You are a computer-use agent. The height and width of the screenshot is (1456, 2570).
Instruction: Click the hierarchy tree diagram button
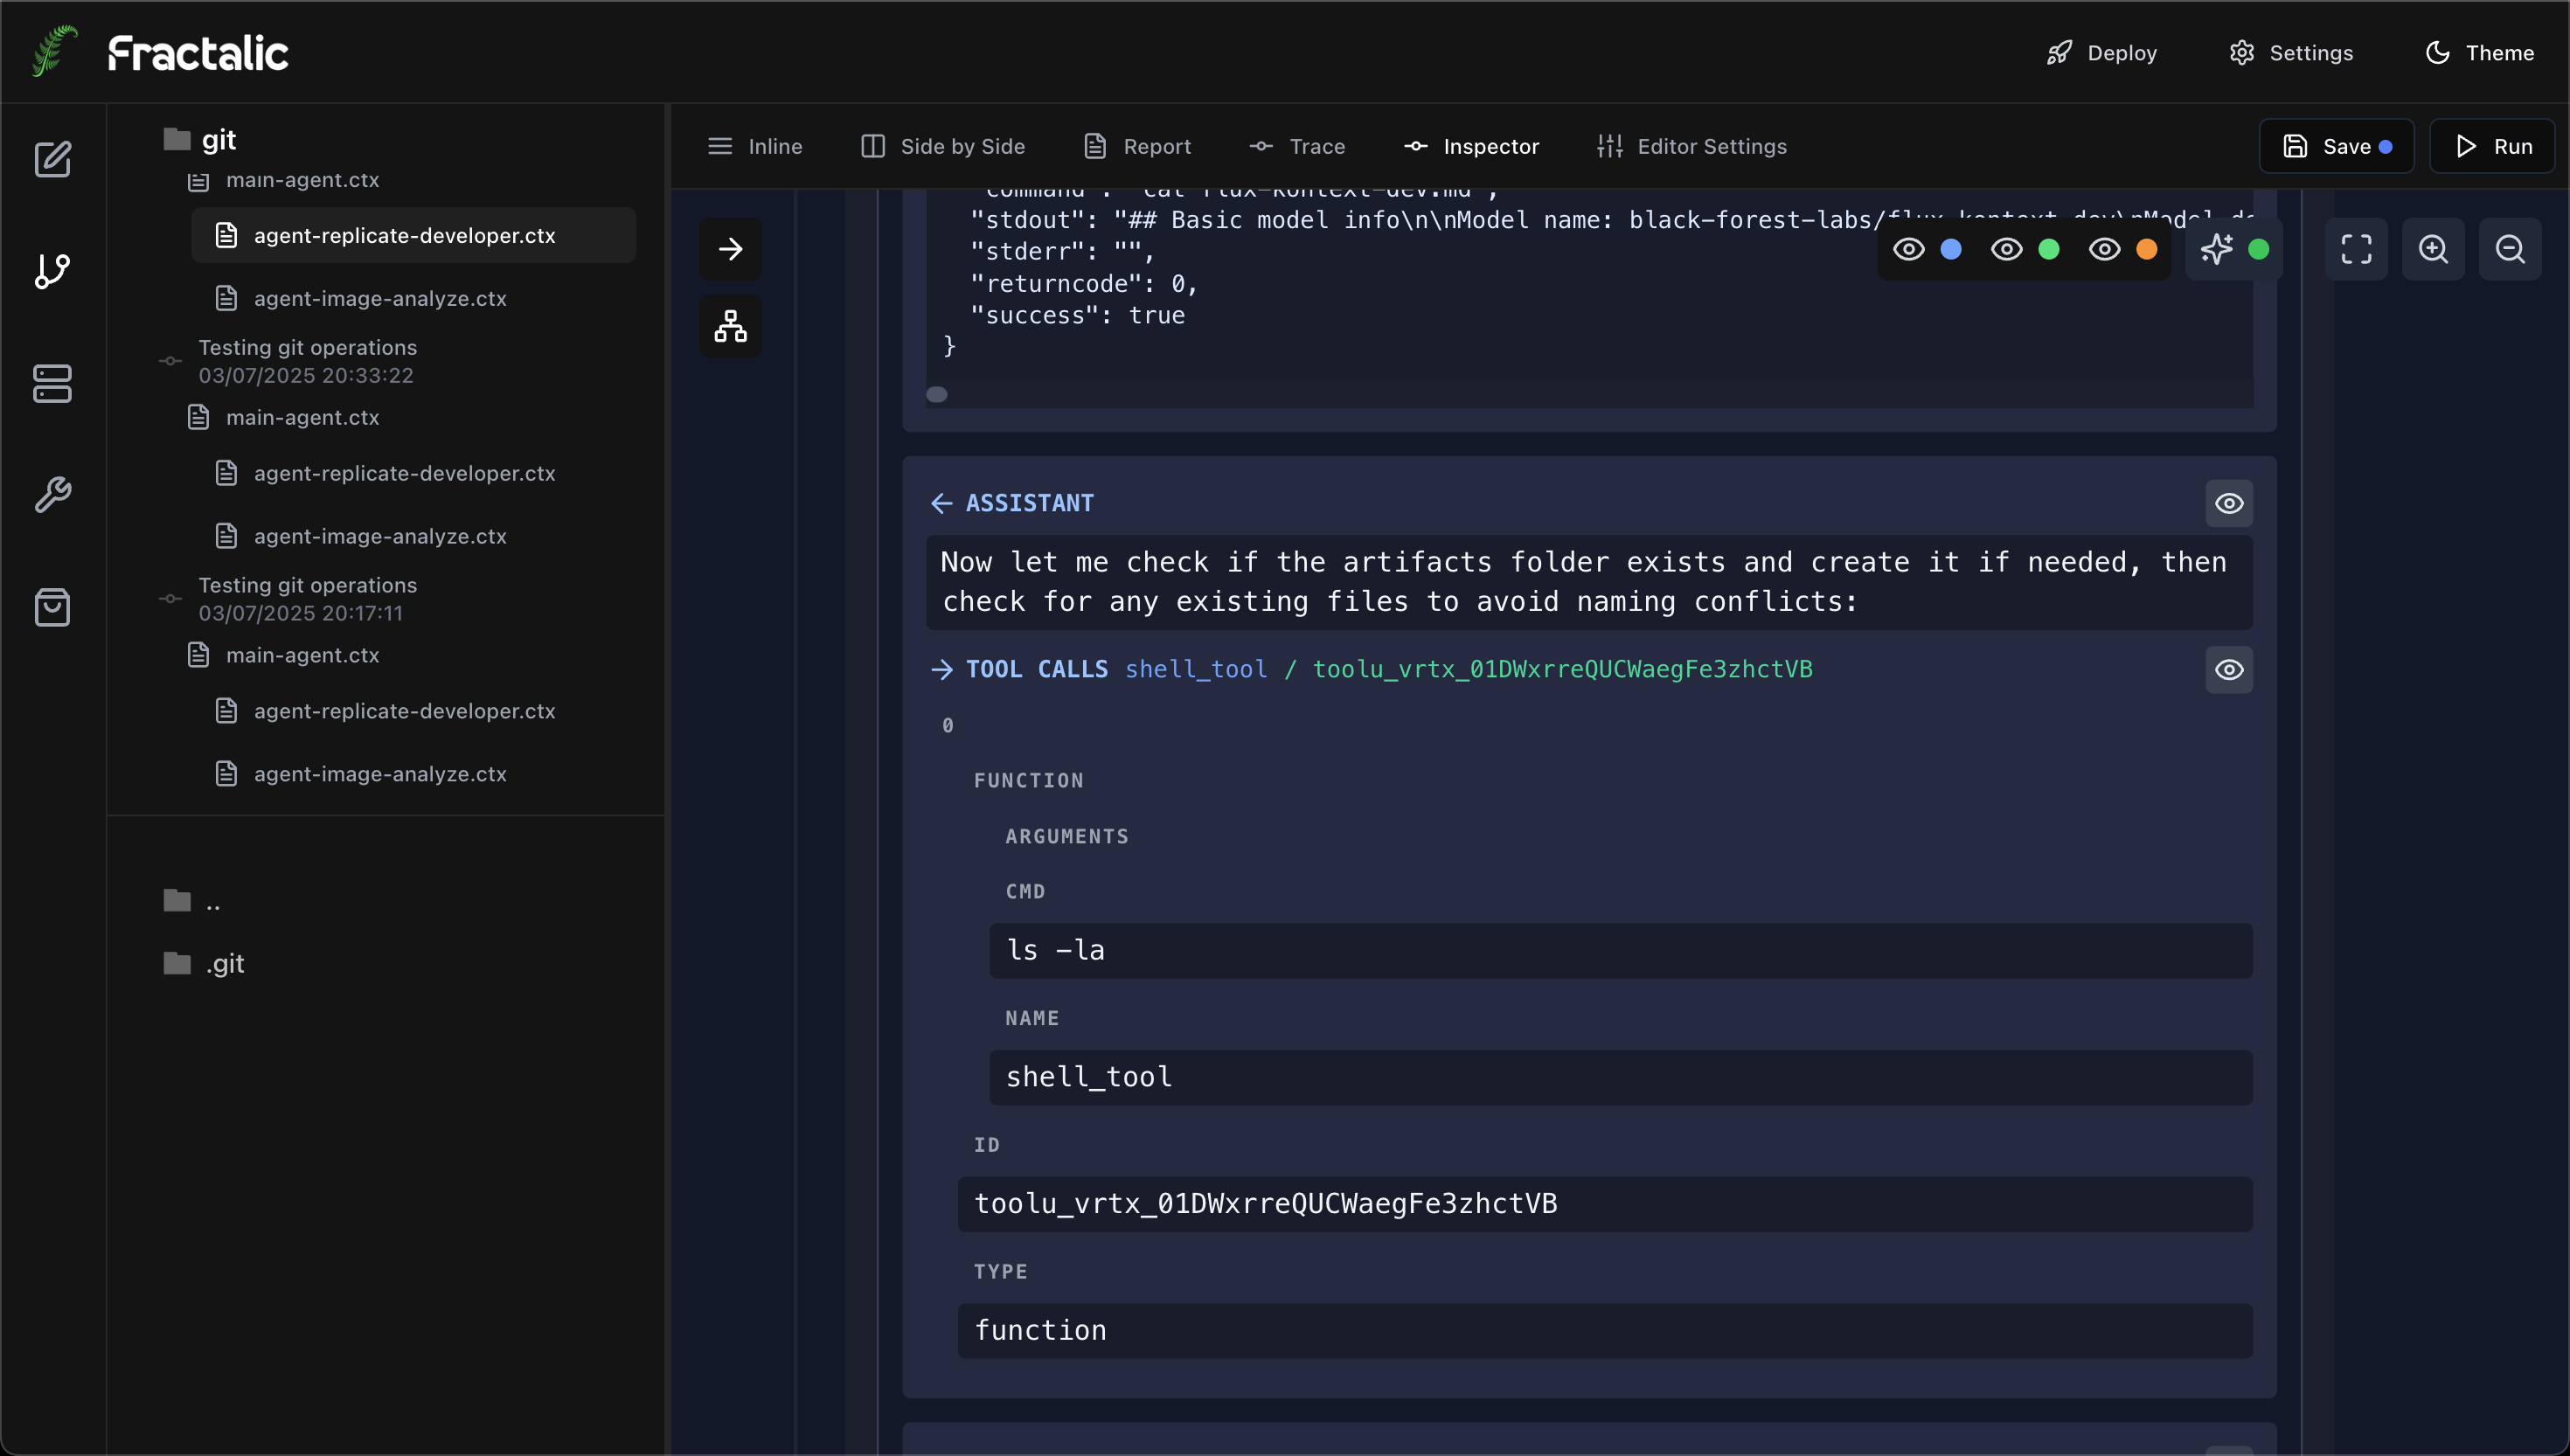(731, 326)
